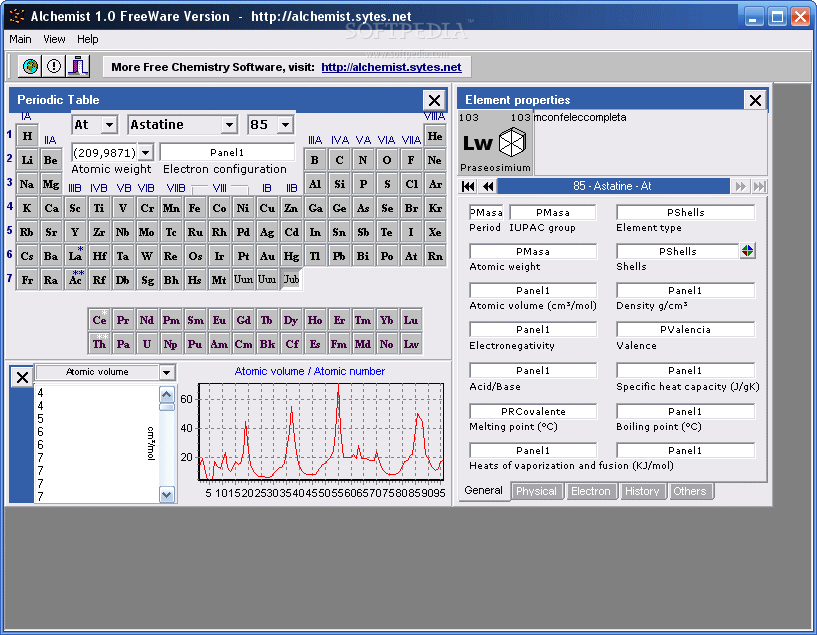Open the Help menu
This screenshot has height=635, width=817.
pos(88,39)
